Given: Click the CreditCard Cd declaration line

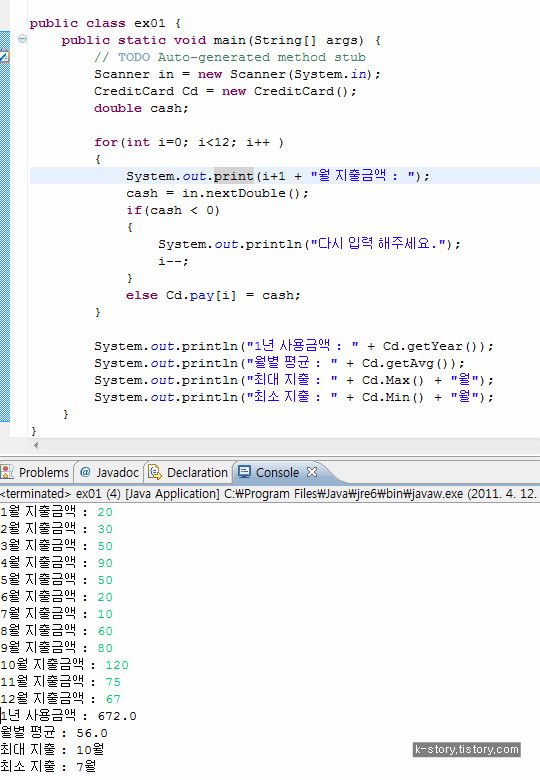Looking at the screenshot, I should [225, 91].
